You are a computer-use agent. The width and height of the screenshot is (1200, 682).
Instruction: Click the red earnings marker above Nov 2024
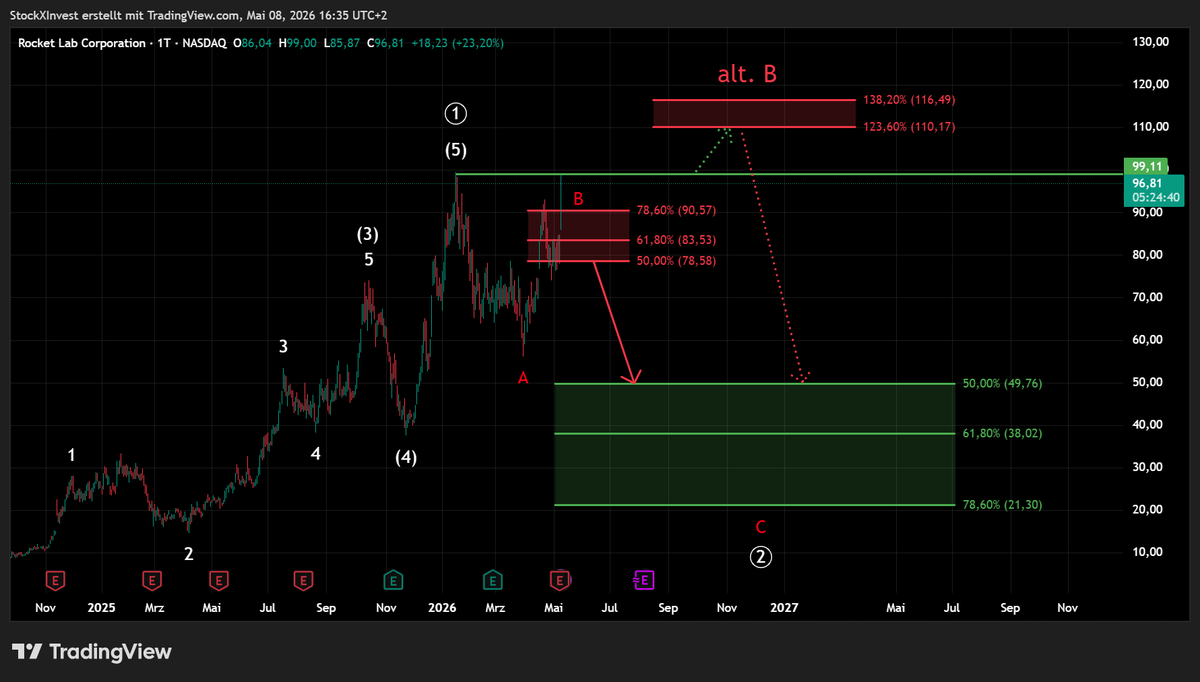pos(56,579)
